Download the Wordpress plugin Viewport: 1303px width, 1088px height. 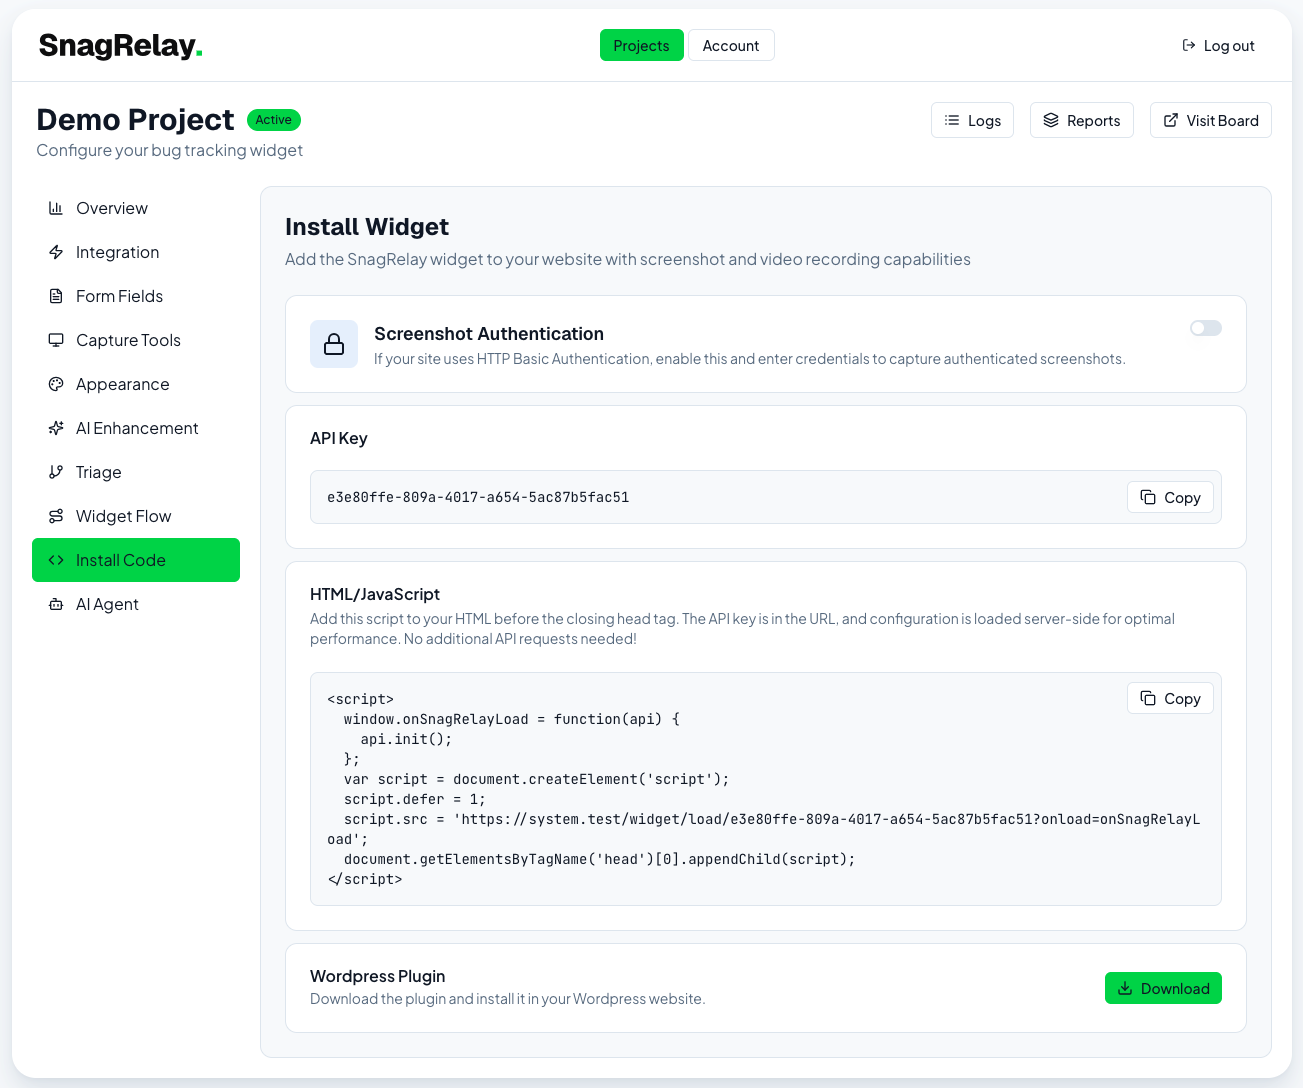point(1163,988)
